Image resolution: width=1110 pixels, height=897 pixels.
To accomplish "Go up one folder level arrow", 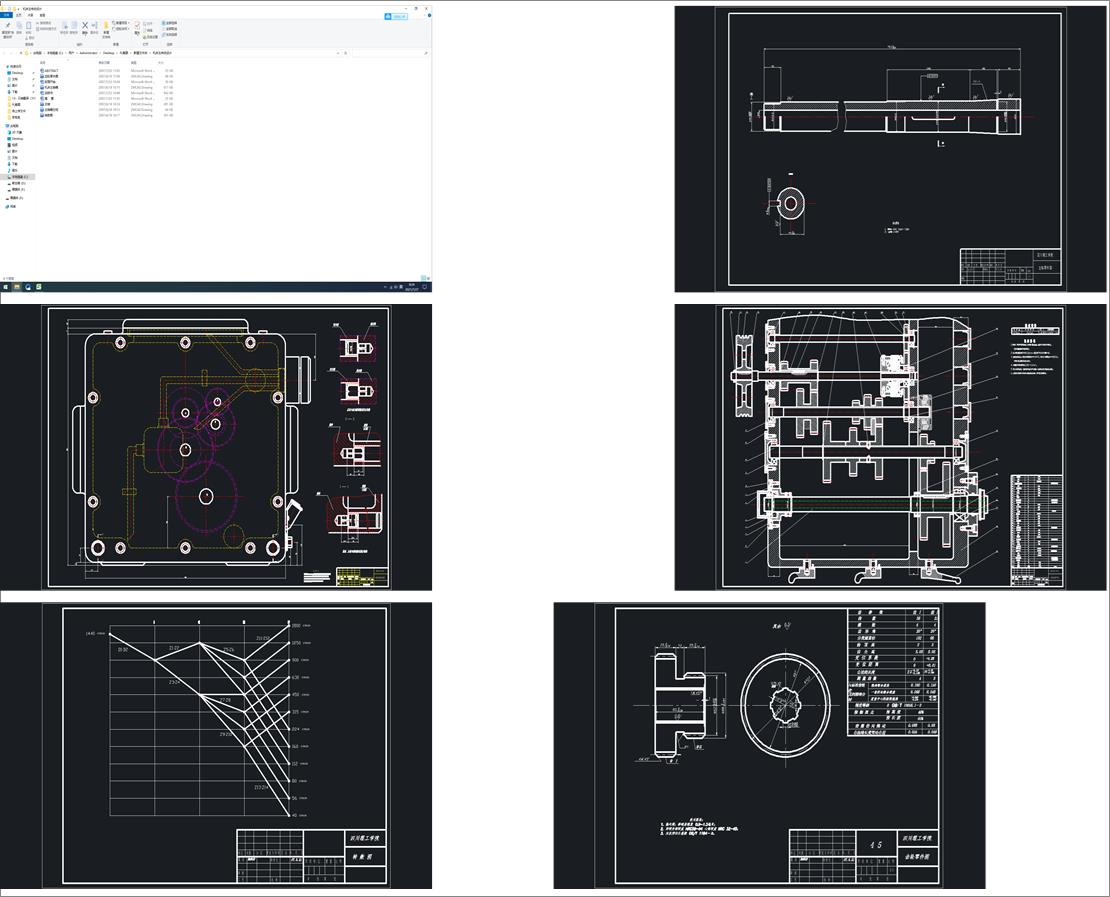I will click(21, 53).
